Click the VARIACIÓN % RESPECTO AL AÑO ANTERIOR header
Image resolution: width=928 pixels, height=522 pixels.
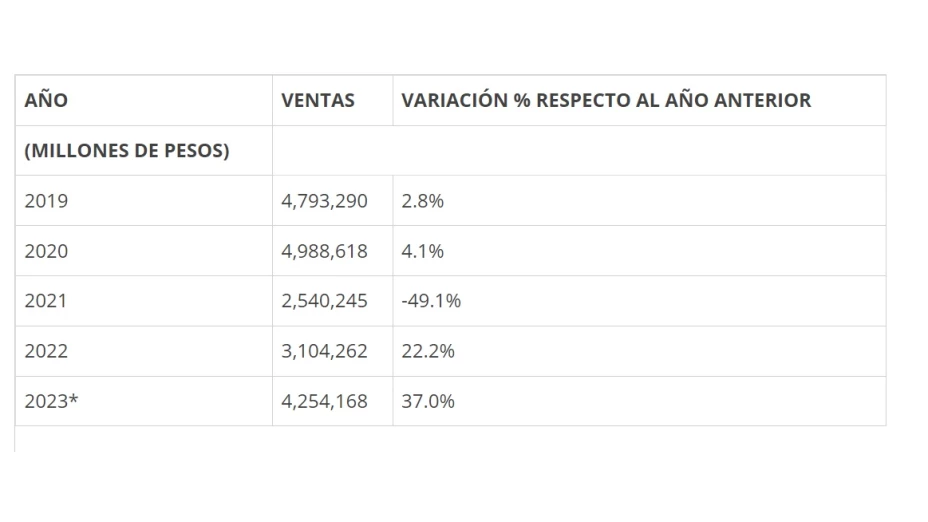click(x=639, y=101)
